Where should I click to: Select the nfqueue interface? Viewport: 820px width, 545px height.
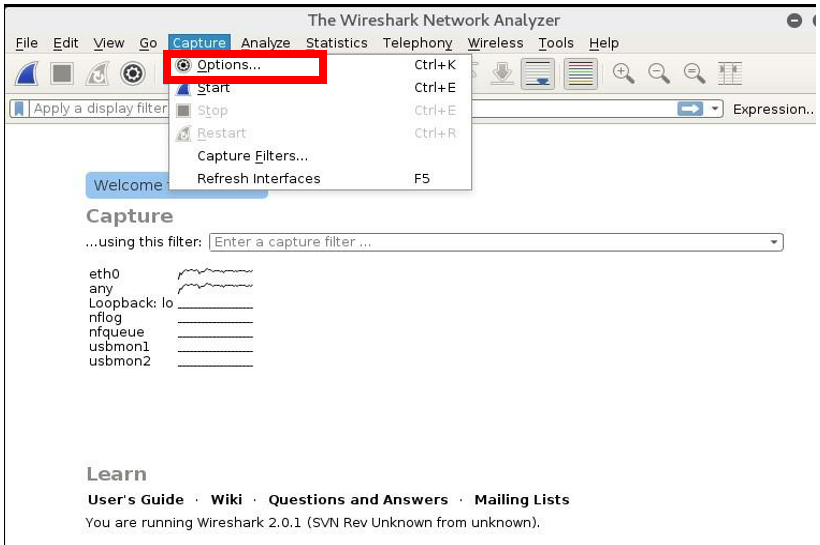pyautogui.click(x=116, y=332)
